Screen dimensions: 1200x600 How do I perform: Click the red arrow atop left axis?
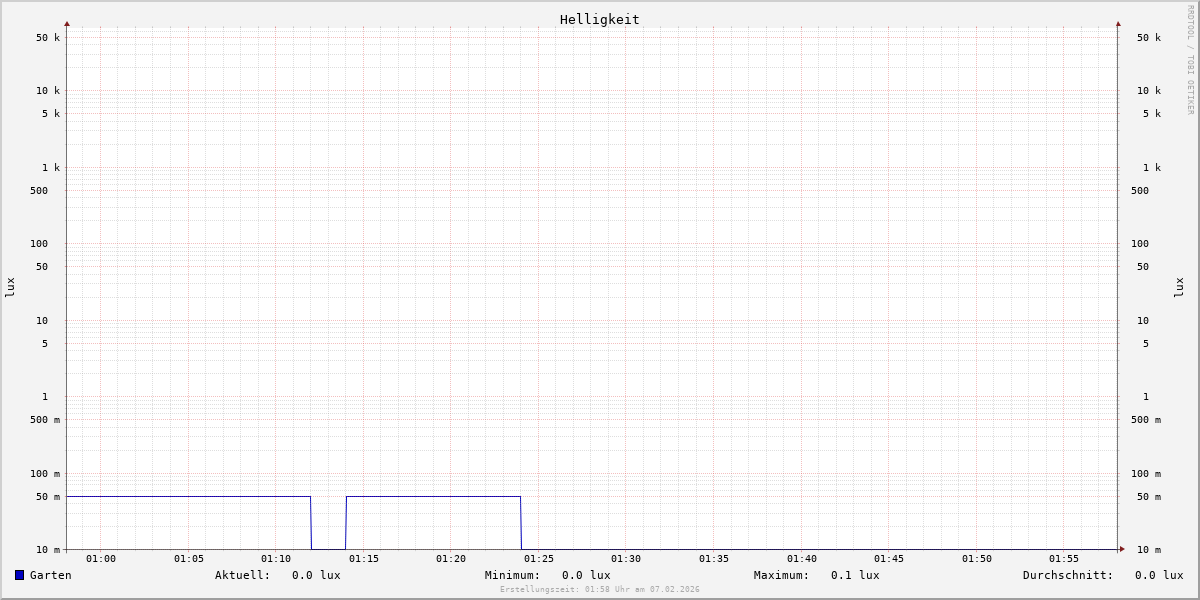(x=67, y=23)
